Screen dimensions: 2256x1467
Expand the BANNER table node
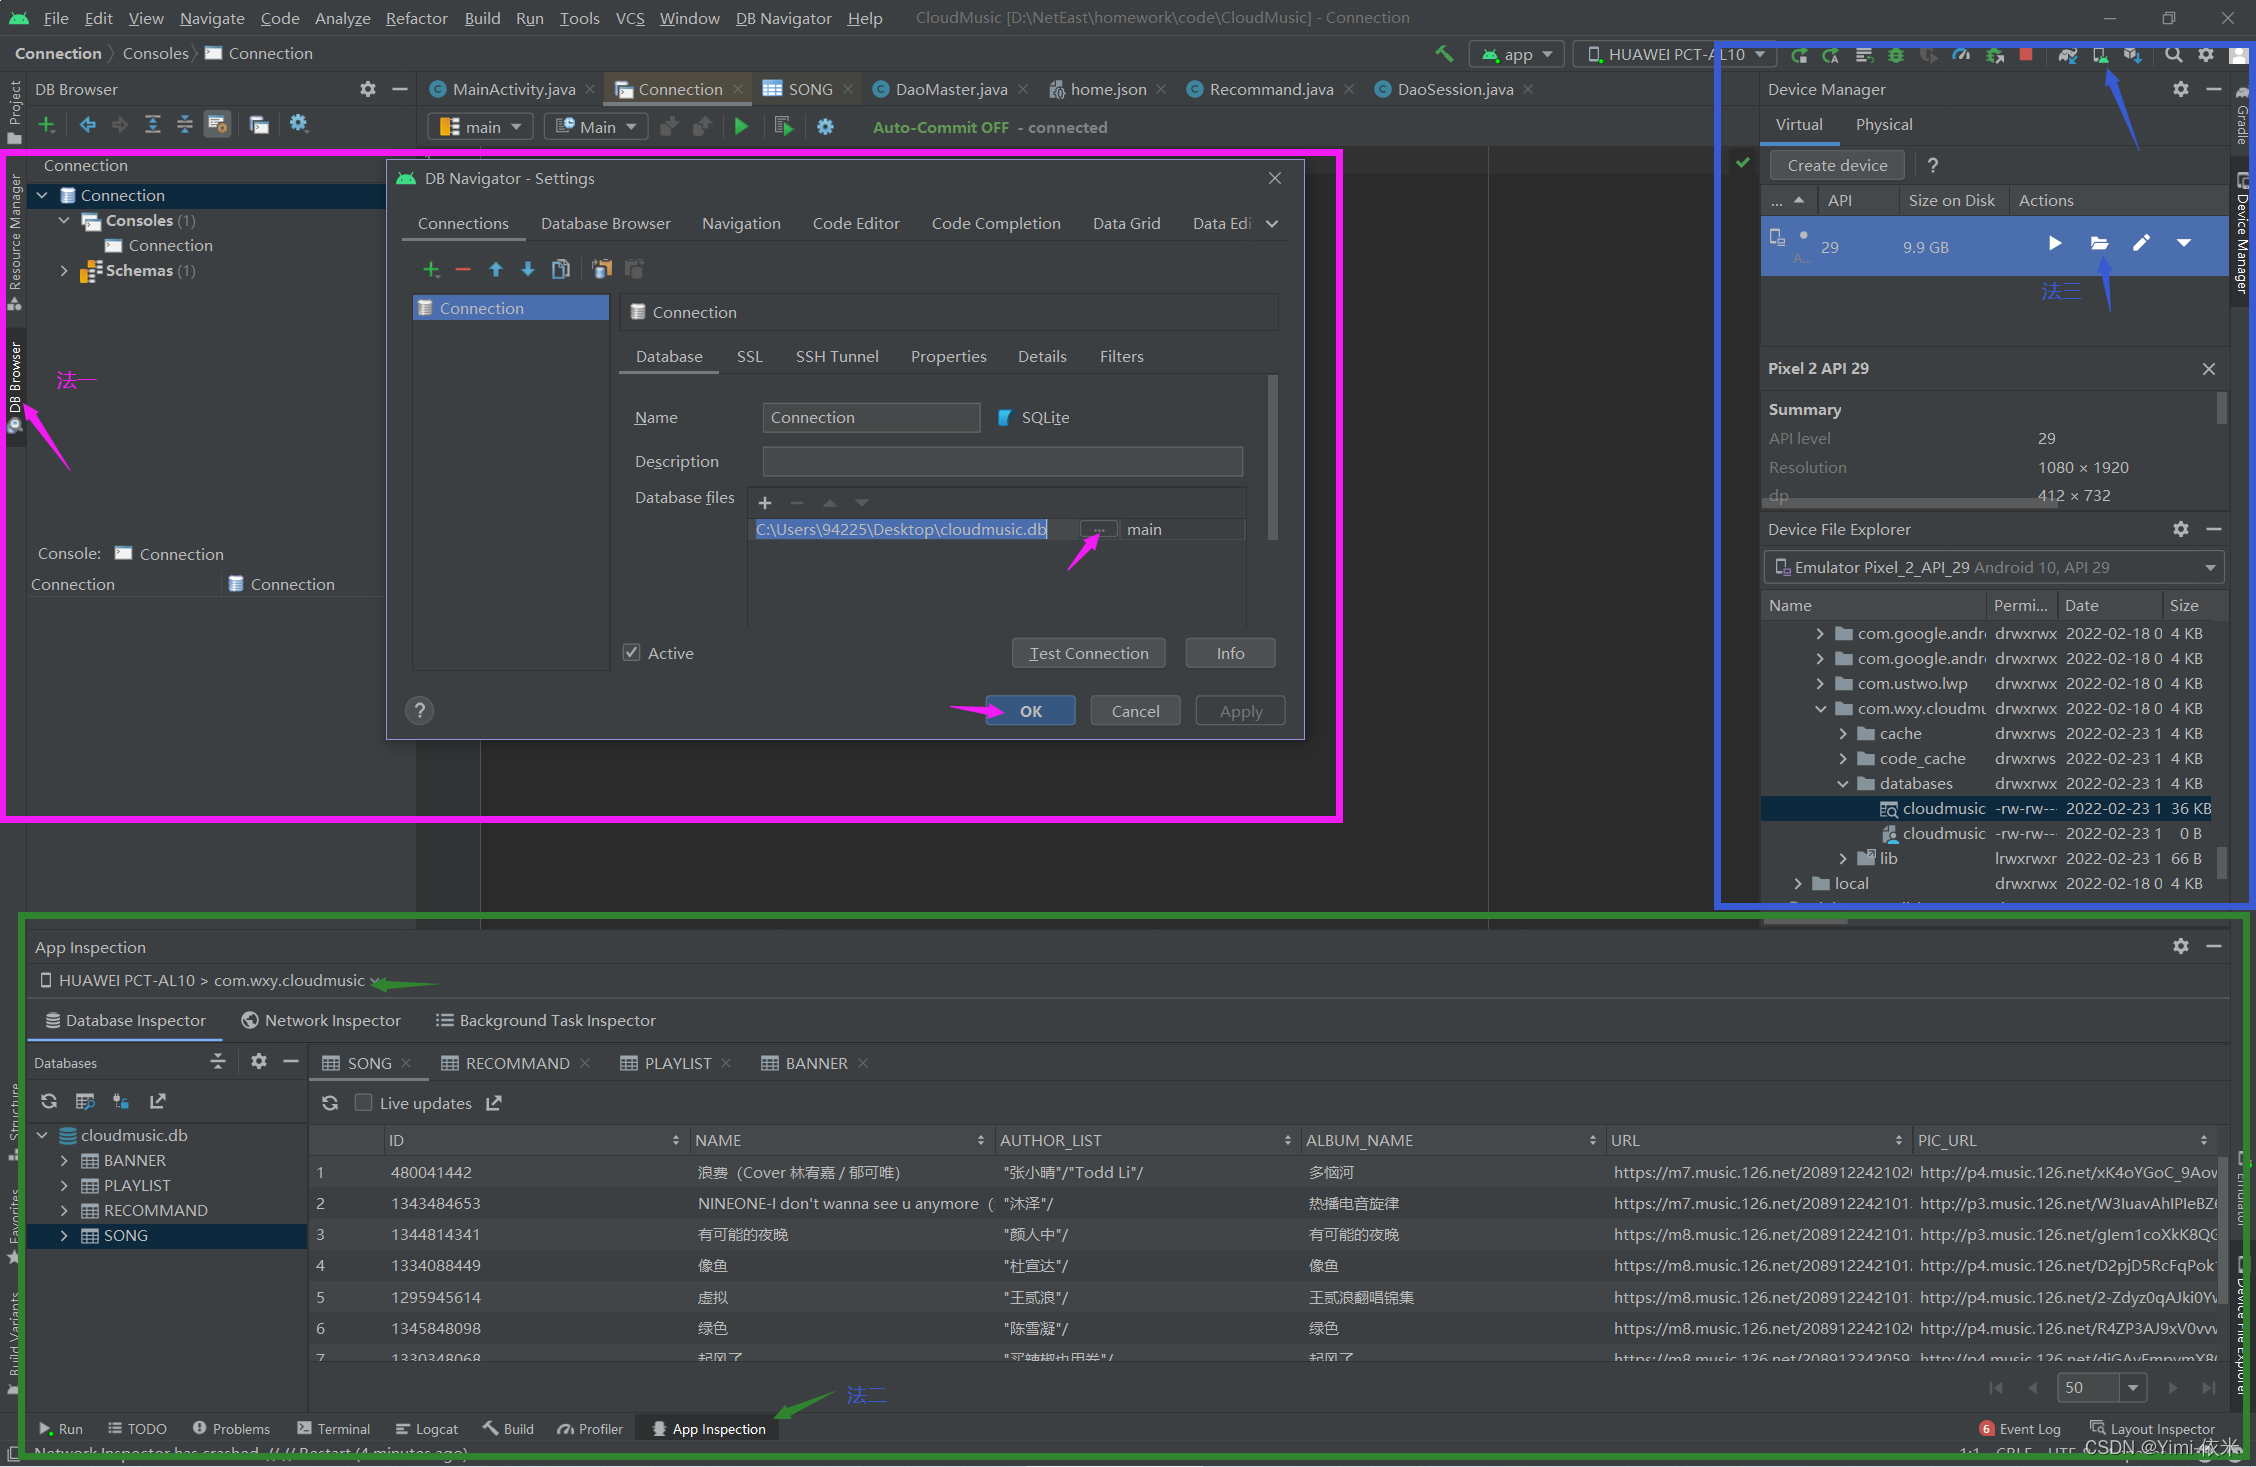[x=65, y=1160]
